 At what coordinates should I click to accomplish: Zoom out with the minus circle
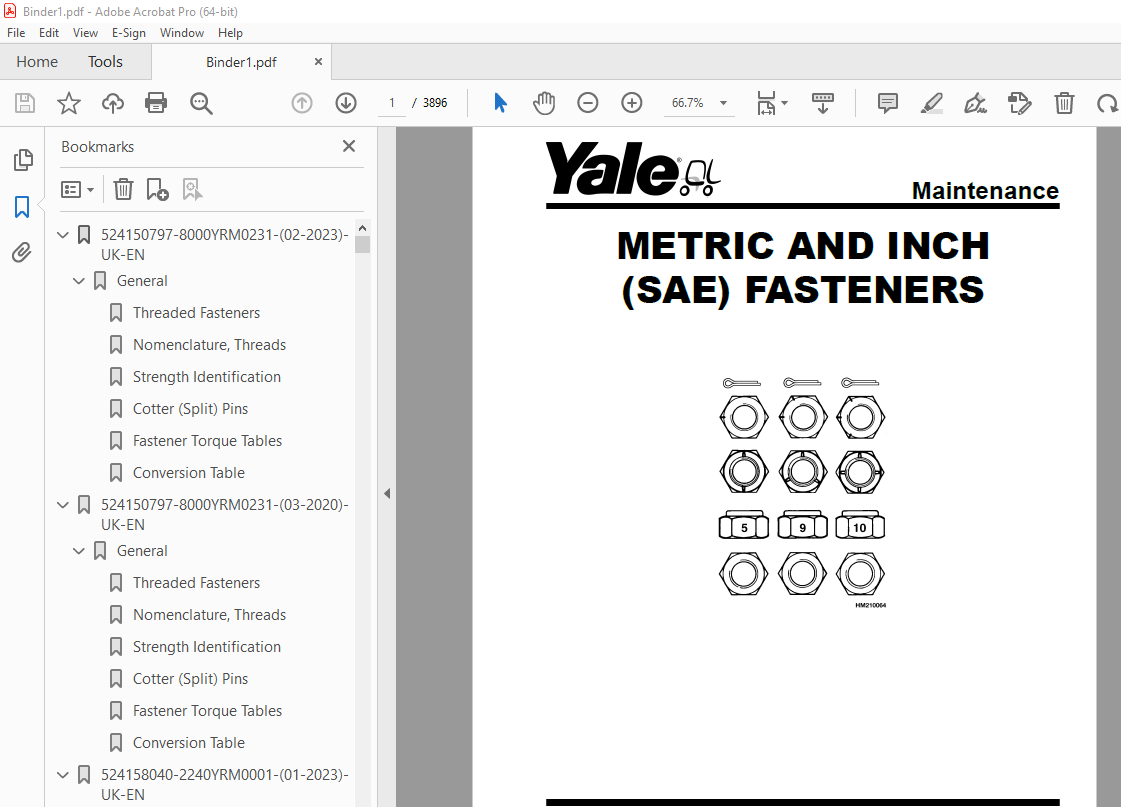(x=588, y=103)
